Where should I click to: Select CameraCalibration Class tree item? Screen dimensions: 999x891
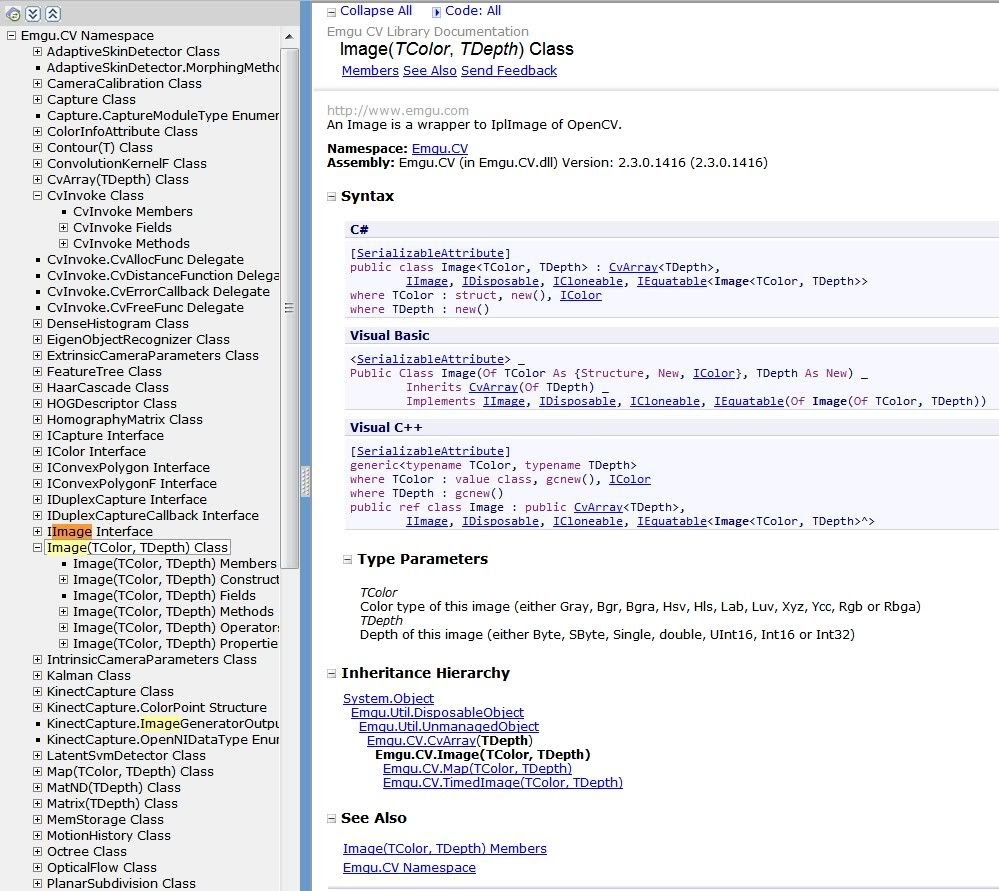coord(124,83)
